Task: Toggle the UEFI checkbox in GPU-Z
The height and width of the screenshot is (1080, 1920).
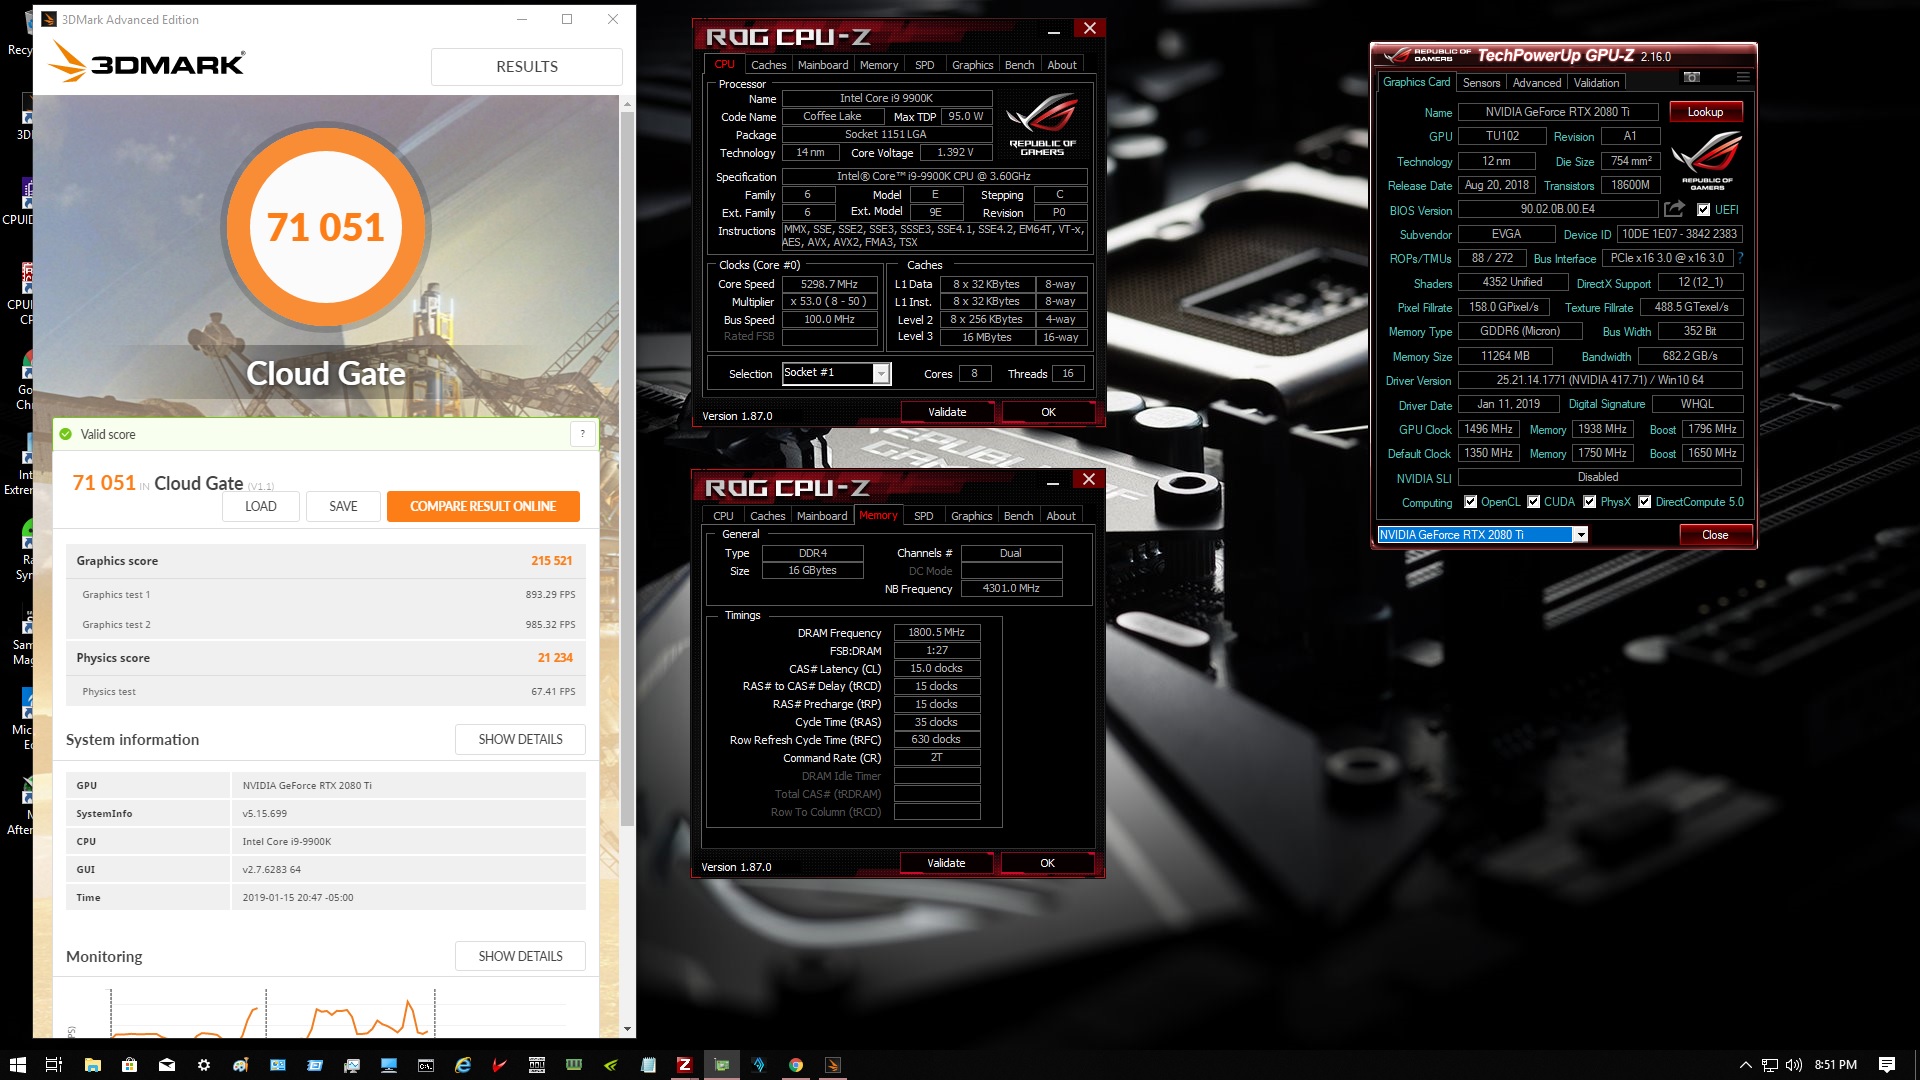Action: [x=1703, y=210]
